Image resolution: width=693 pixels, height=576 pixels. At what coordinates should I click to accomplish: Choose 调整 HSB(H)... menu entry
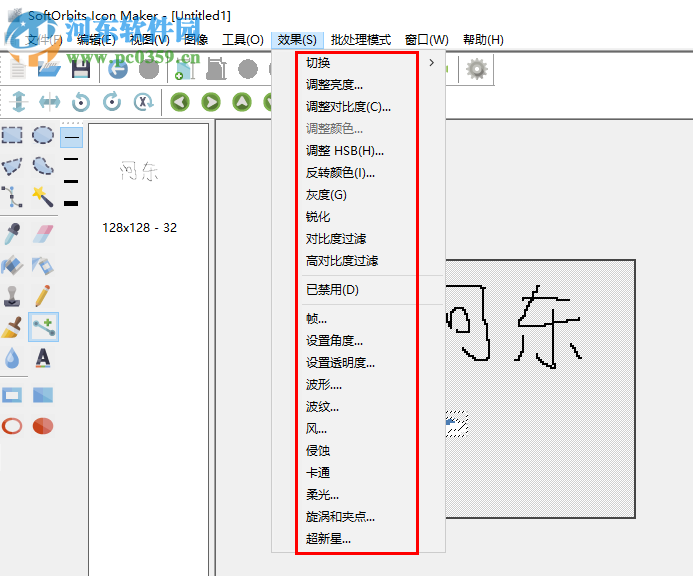[x=358, y=151]
